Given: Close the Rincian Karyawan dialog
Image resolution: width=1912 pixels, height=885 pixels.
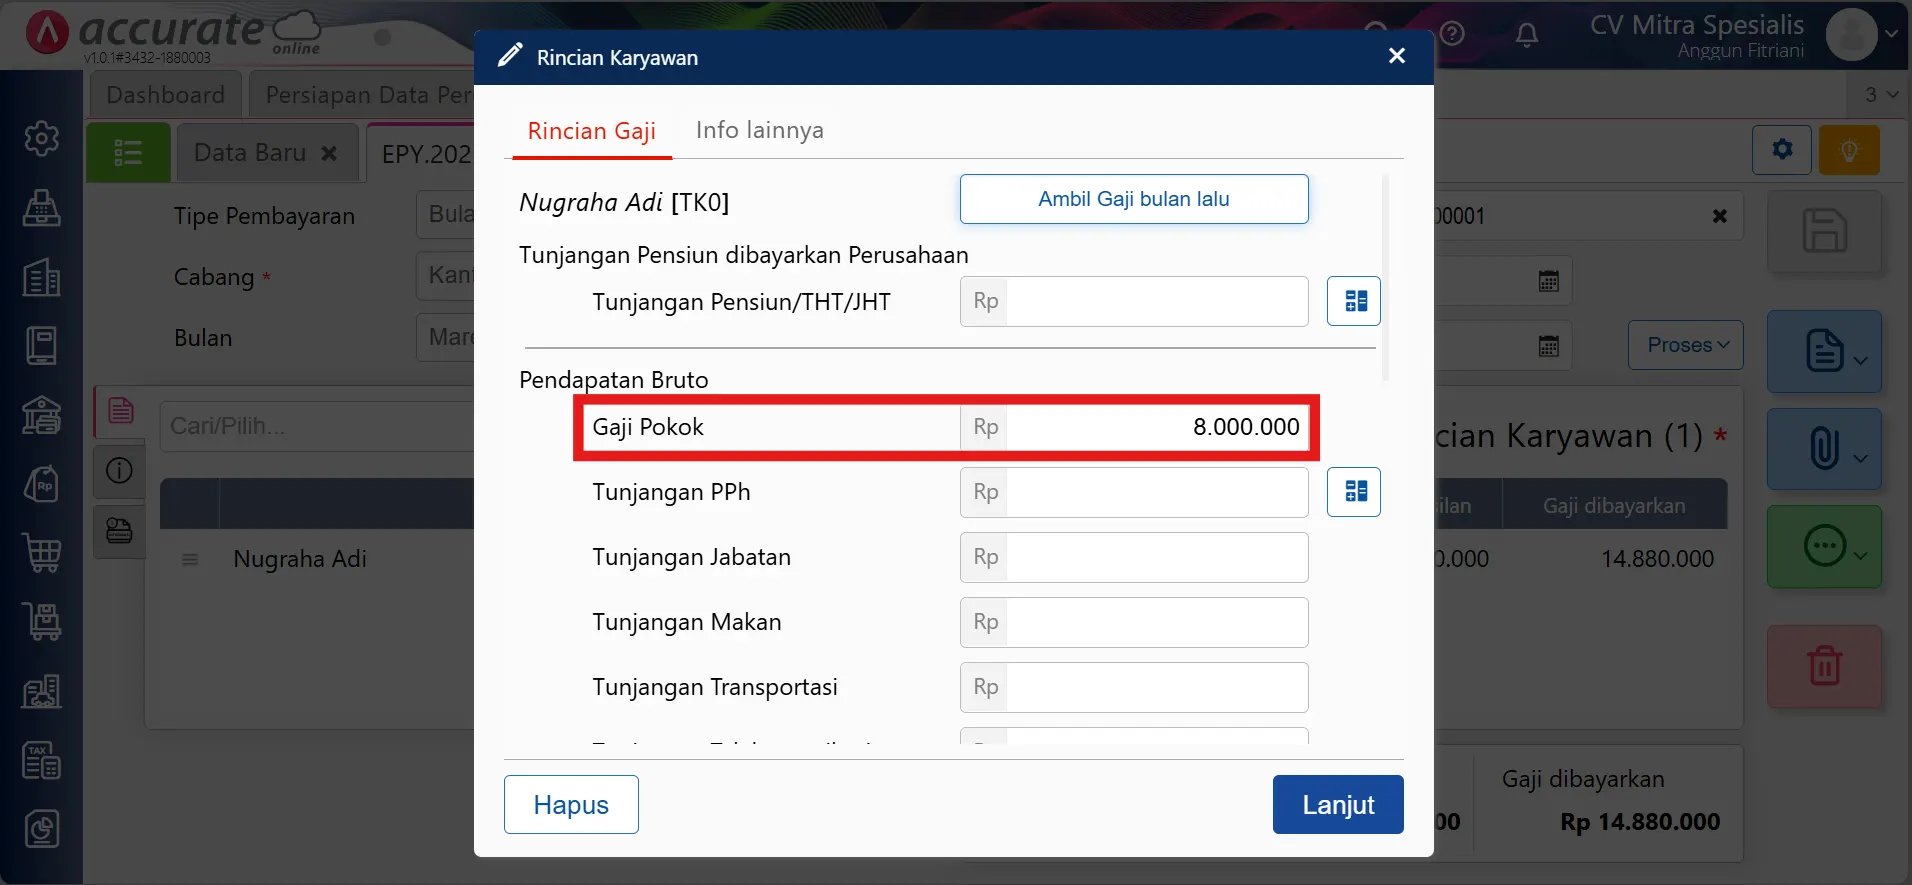Looking at the screenshot, I should point(1397,56).
